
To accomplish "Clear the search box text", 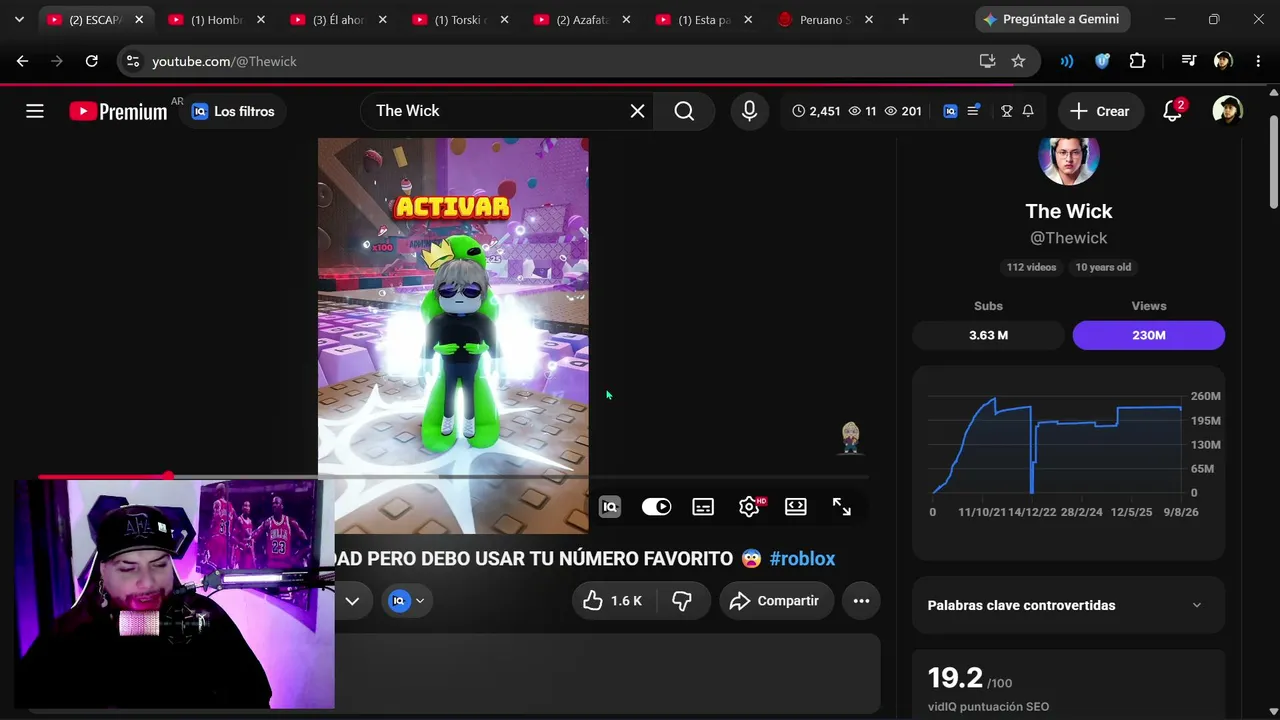I will (637, 111).
